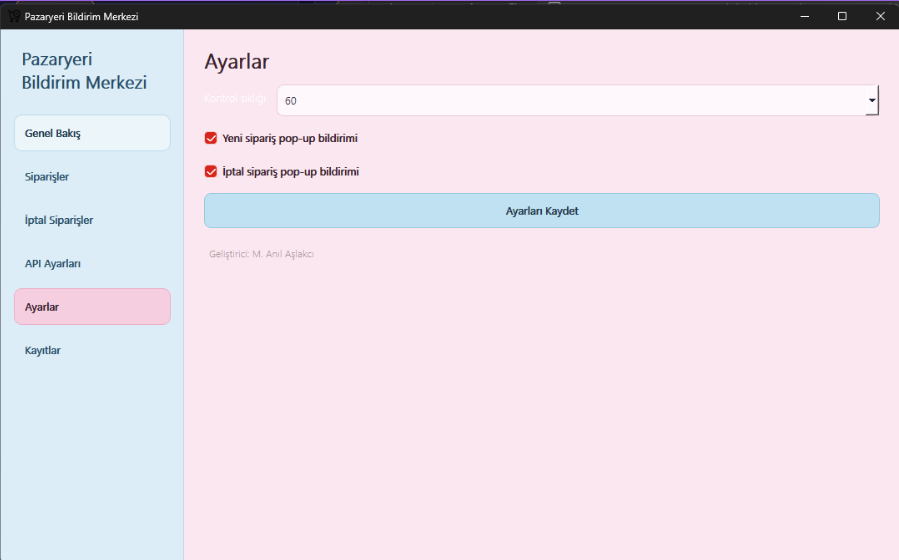This screenshot has width=899, height=560.
Task: Click the Ayarlar page heading
Action: coord(237,61)
